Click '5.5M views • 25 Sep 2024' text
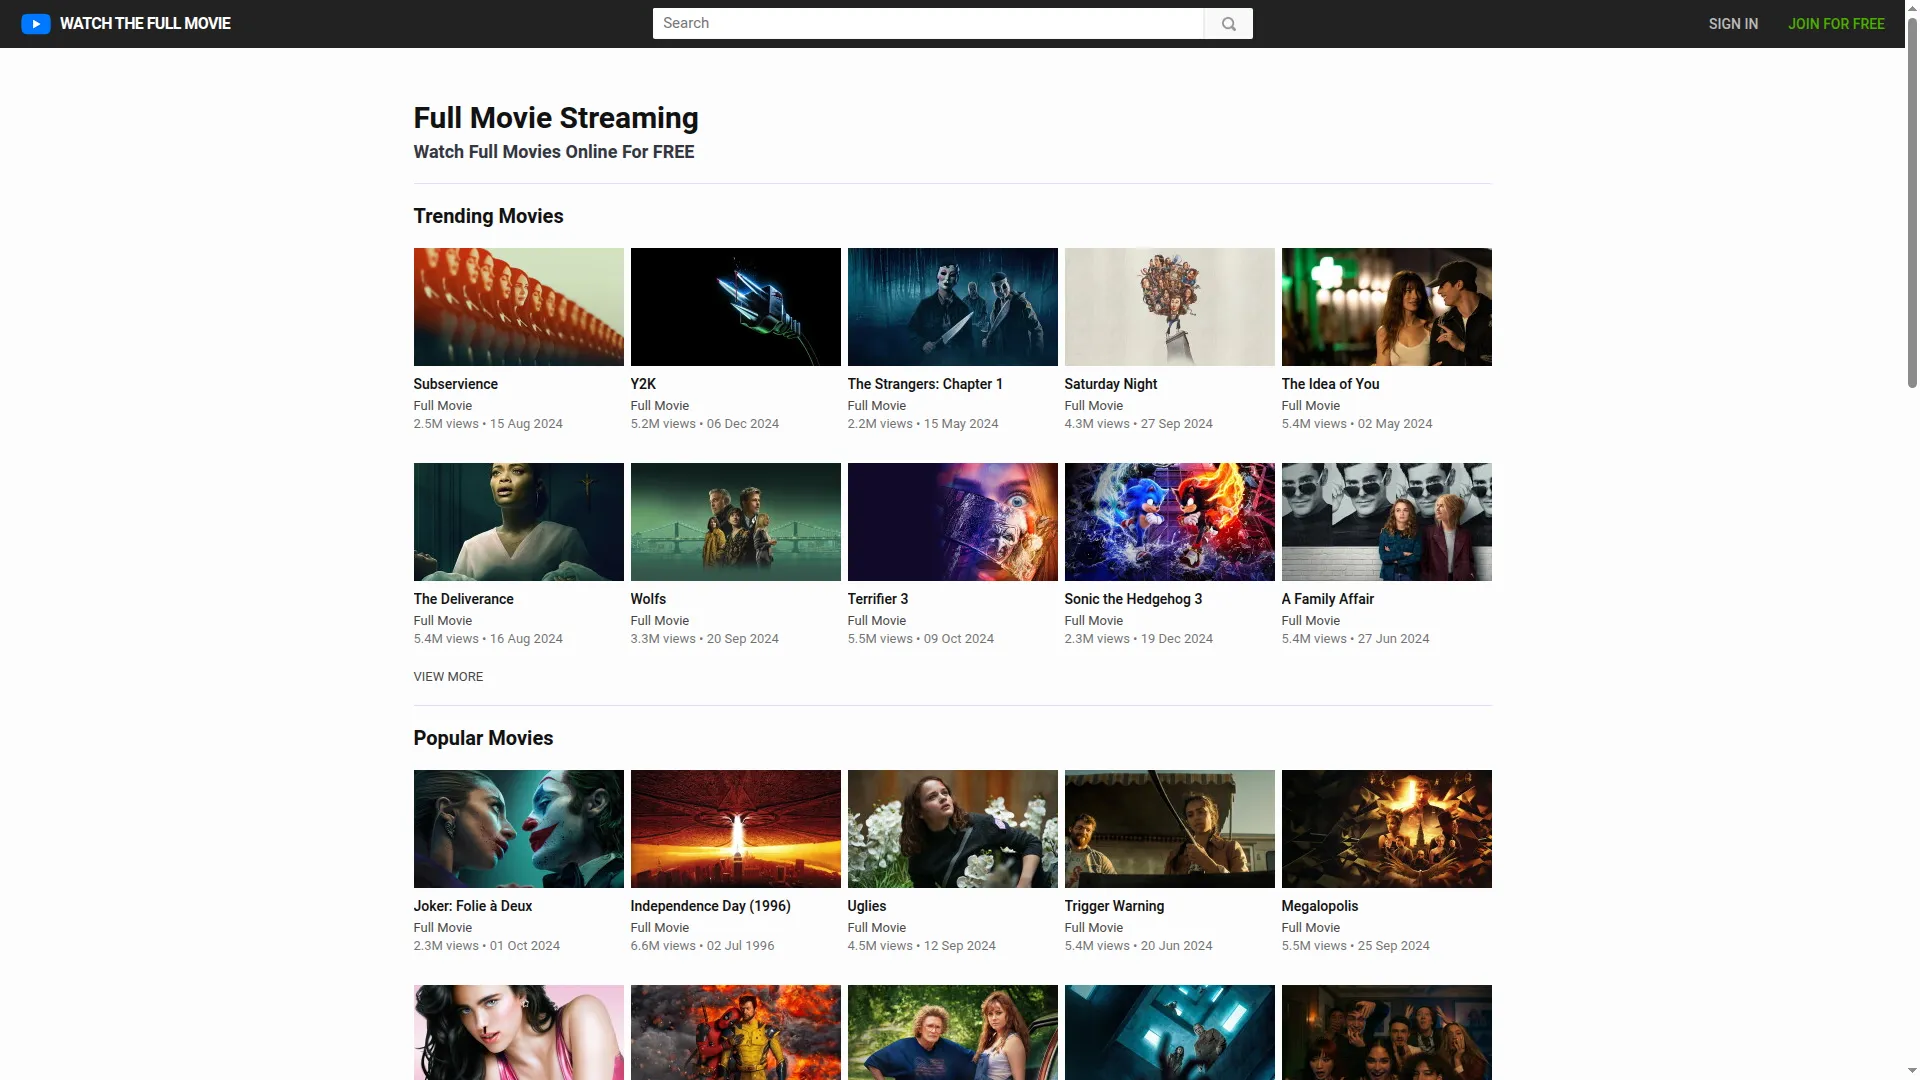The width and height of the screenshot is (1920, 1080). [1355, 946]
